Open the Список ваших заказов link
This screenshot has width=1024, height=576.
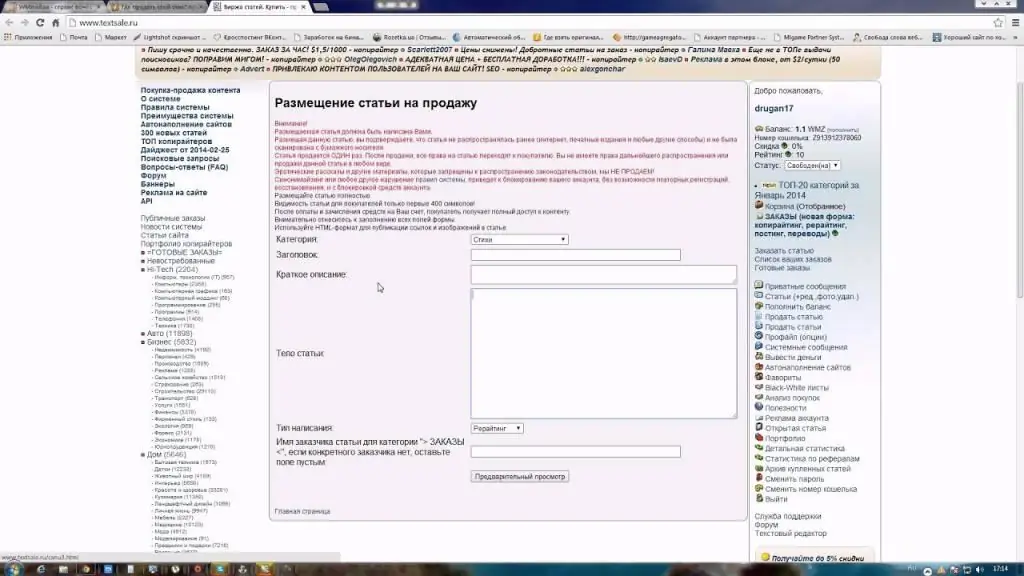[x=793, y=259]
